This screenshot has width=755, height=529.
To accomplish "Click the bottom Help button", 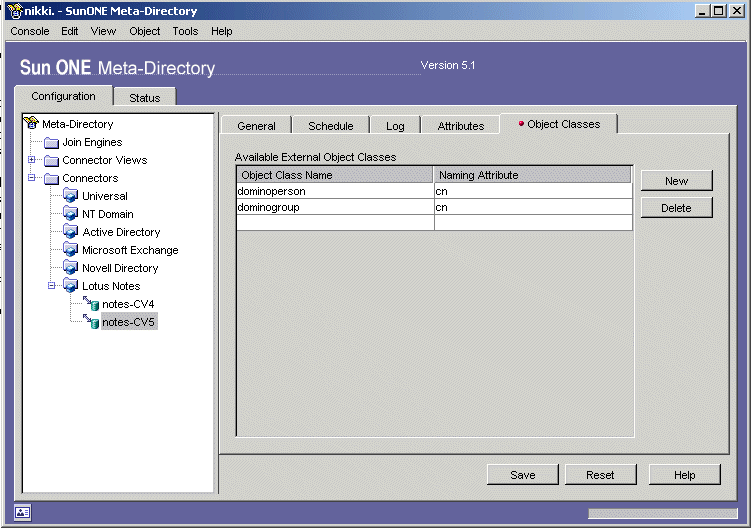I will coord(685,475).
